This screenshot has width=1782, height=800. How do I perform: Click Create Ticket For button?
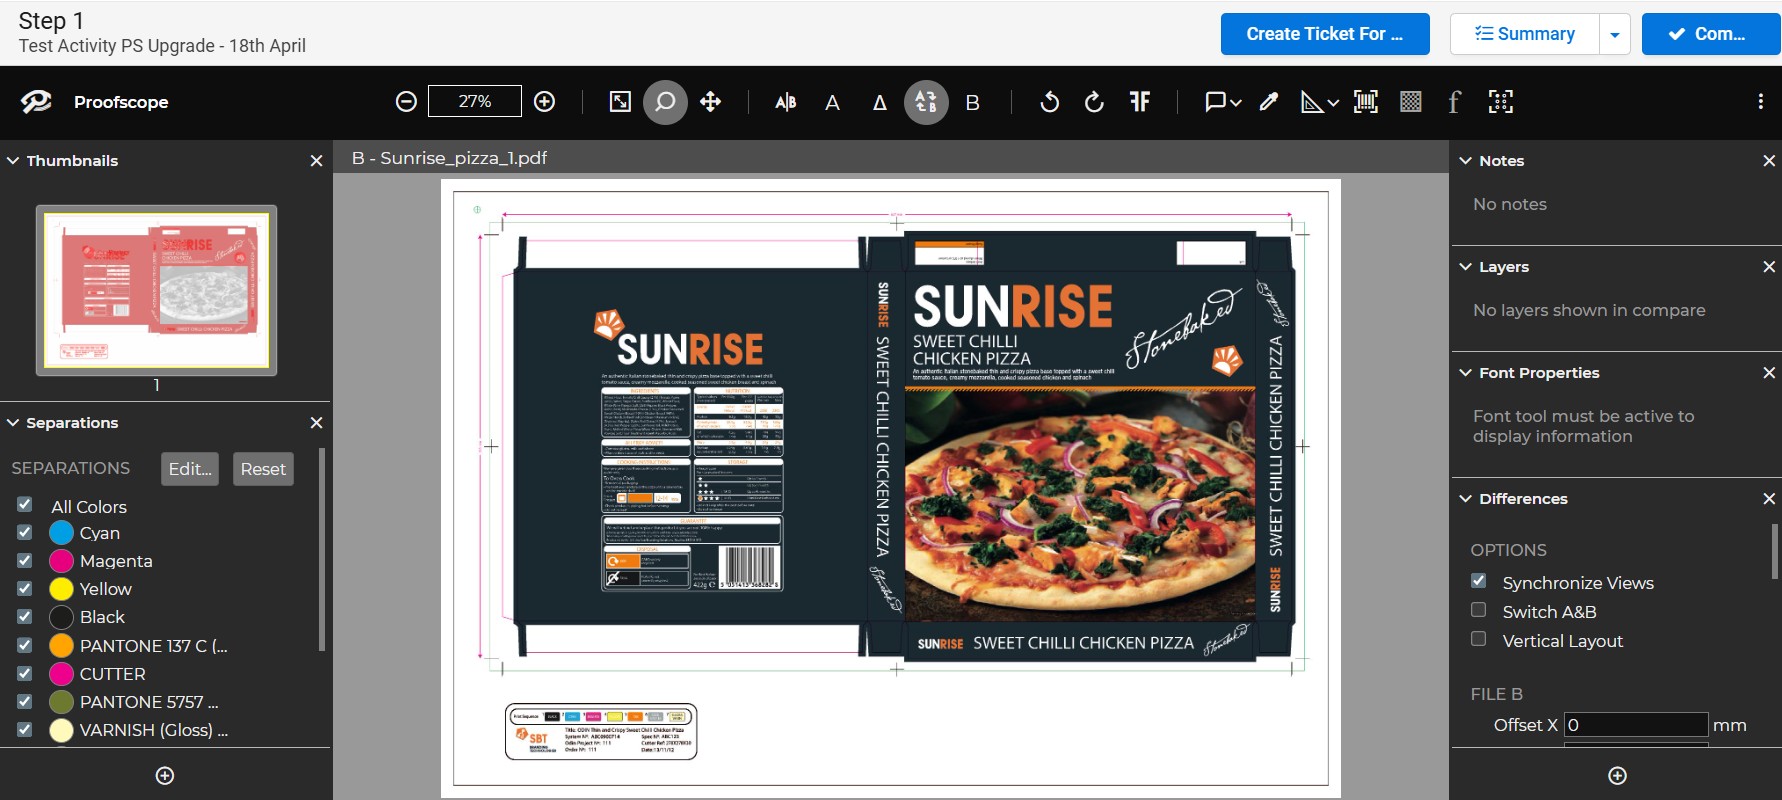coord(1325,34)
